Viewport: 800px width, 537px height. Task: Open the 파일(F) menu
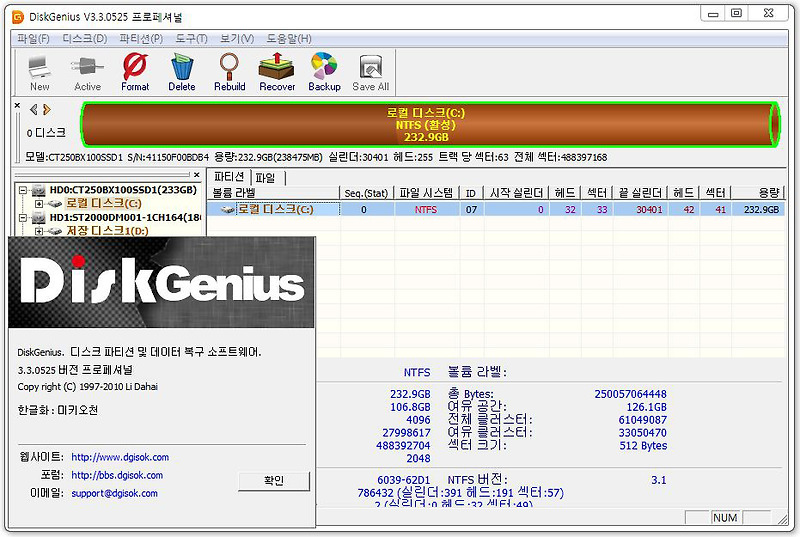[x=33, y=39]
